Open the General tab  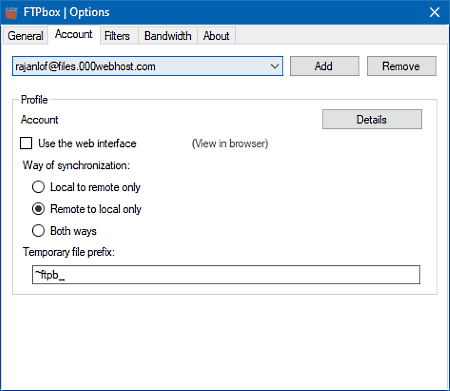[x=25, y=36]
